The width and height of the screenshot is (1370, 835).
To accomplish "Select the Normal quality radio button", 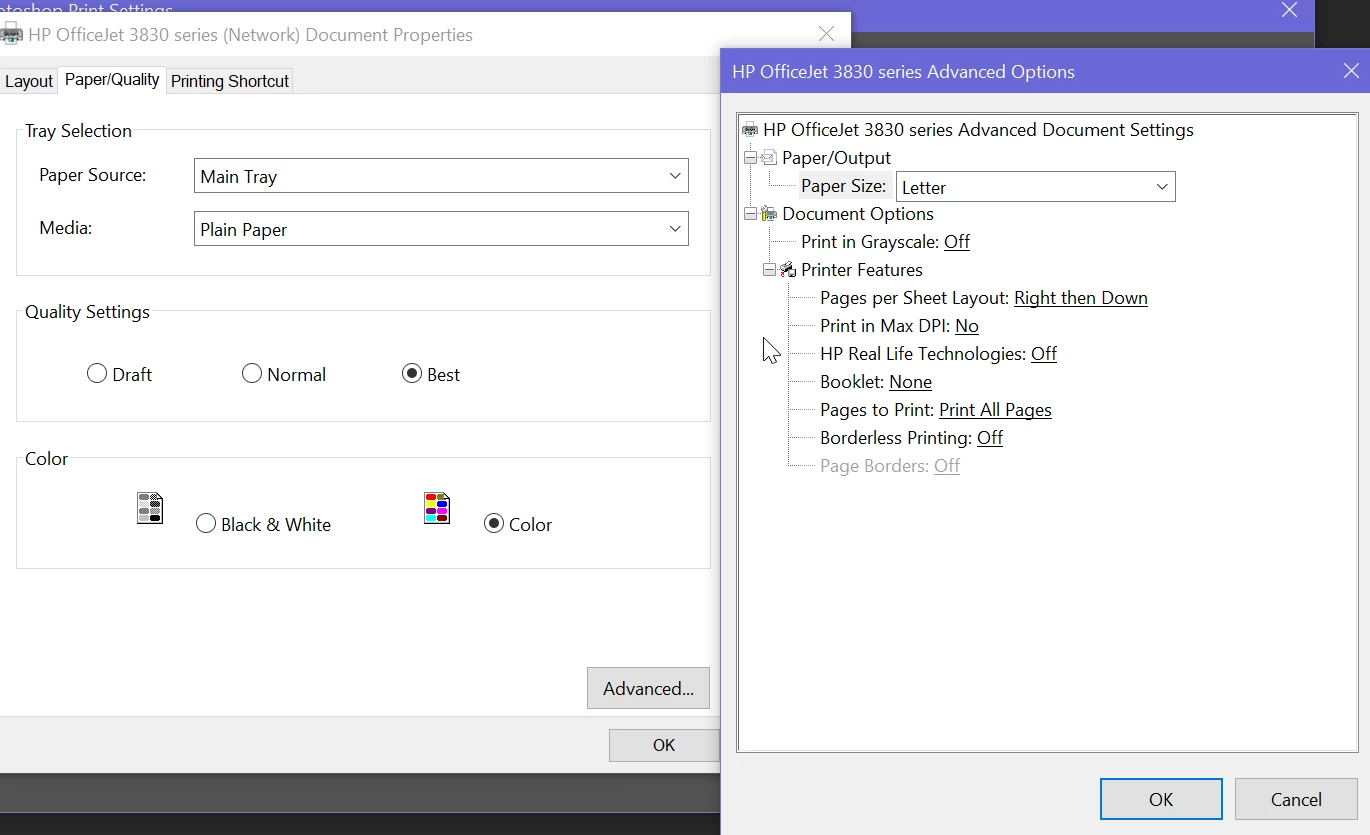I will (252, 374).
